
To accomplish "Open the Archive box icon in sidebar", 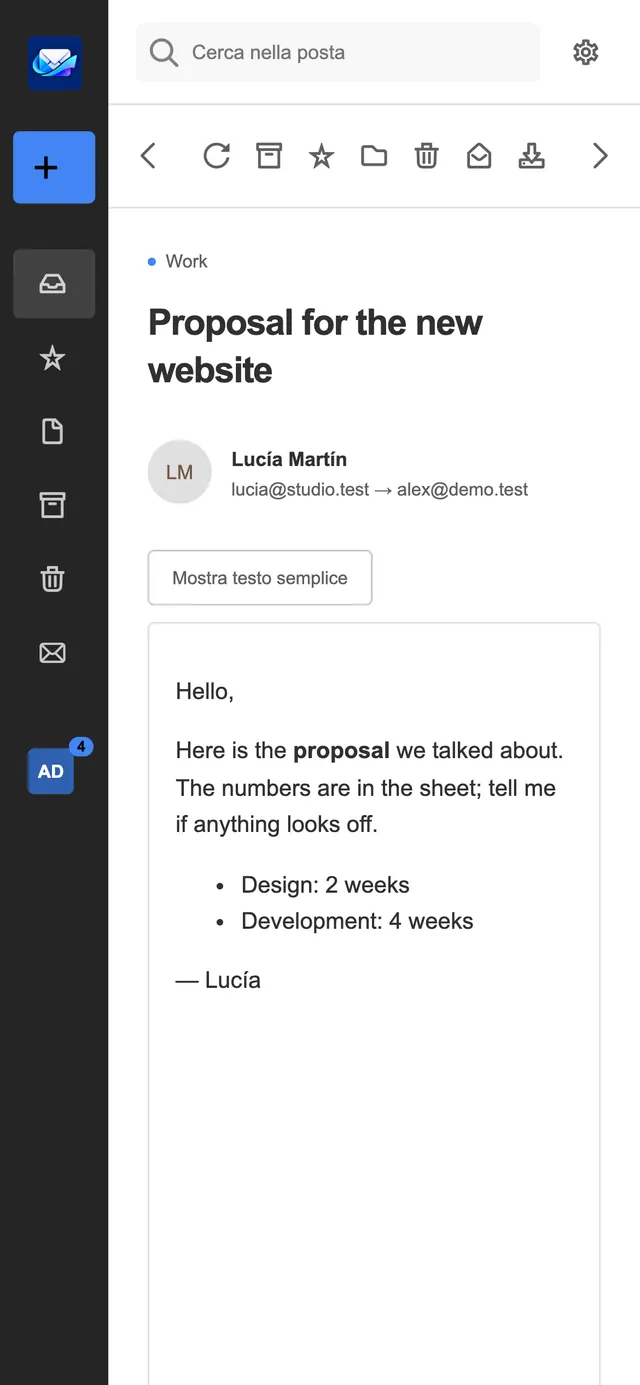I will tap(52, 505).
